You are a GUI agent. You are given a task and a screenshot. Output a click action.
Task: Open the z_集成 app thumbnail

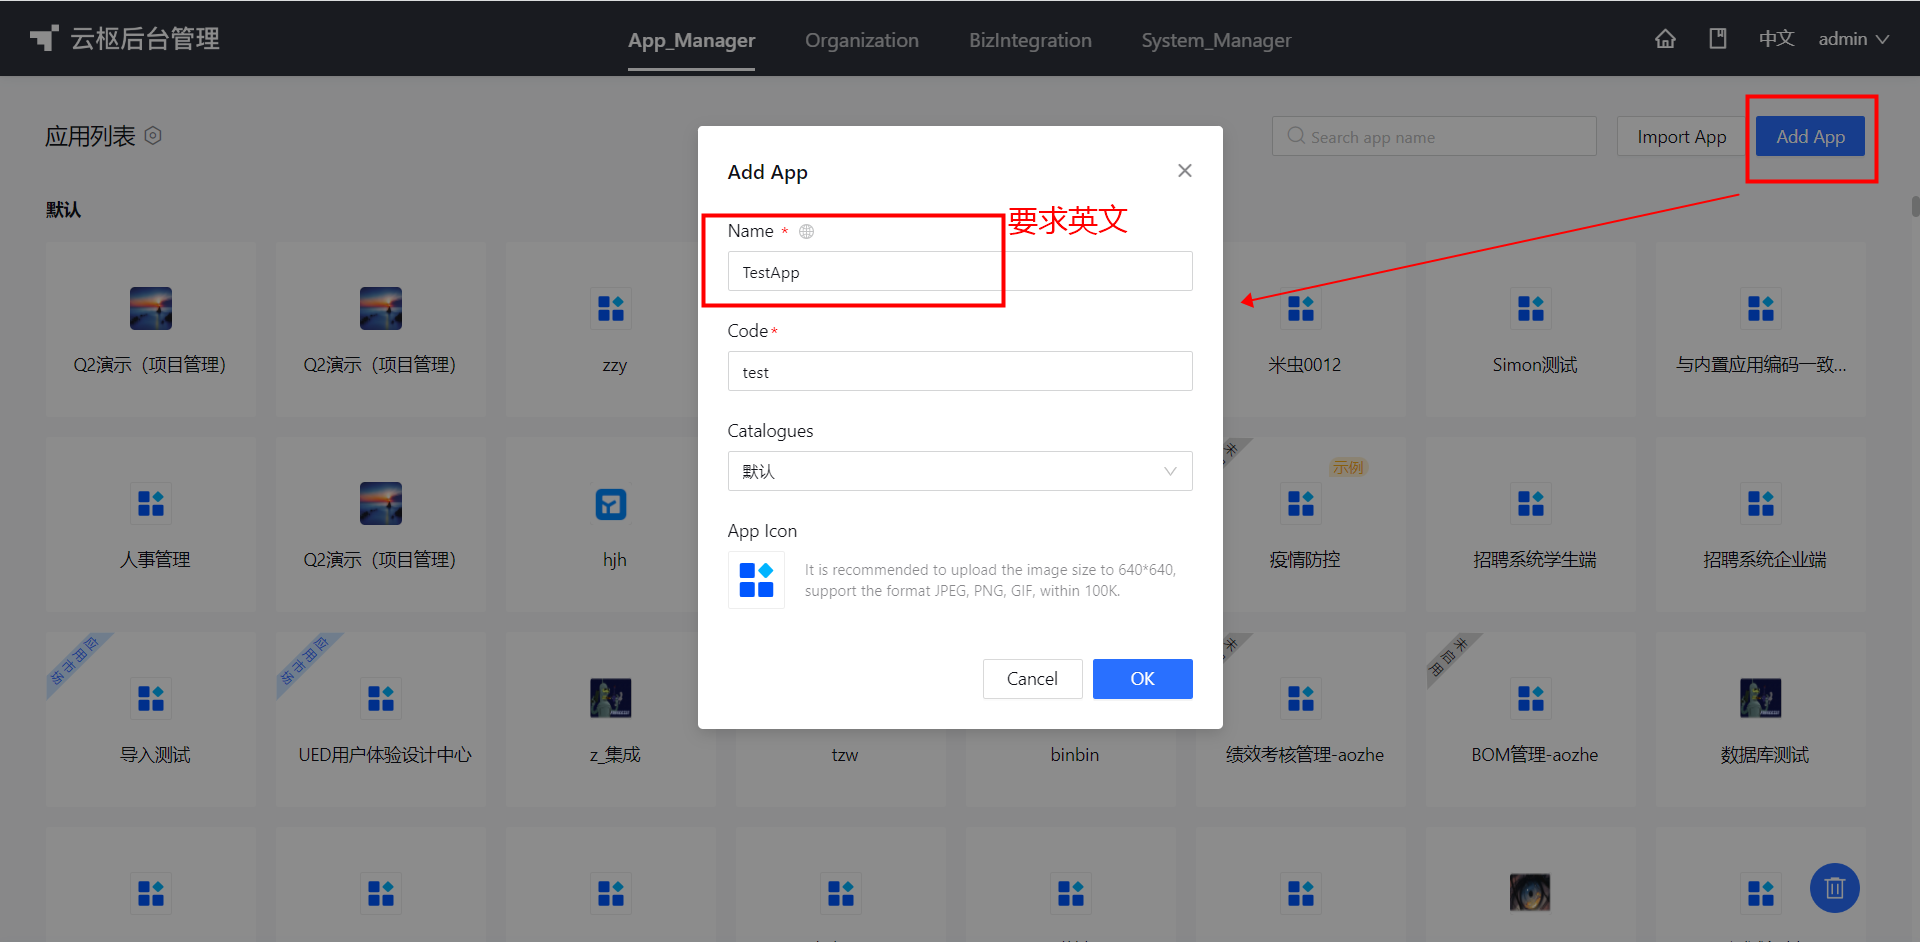tap(611, 698)
